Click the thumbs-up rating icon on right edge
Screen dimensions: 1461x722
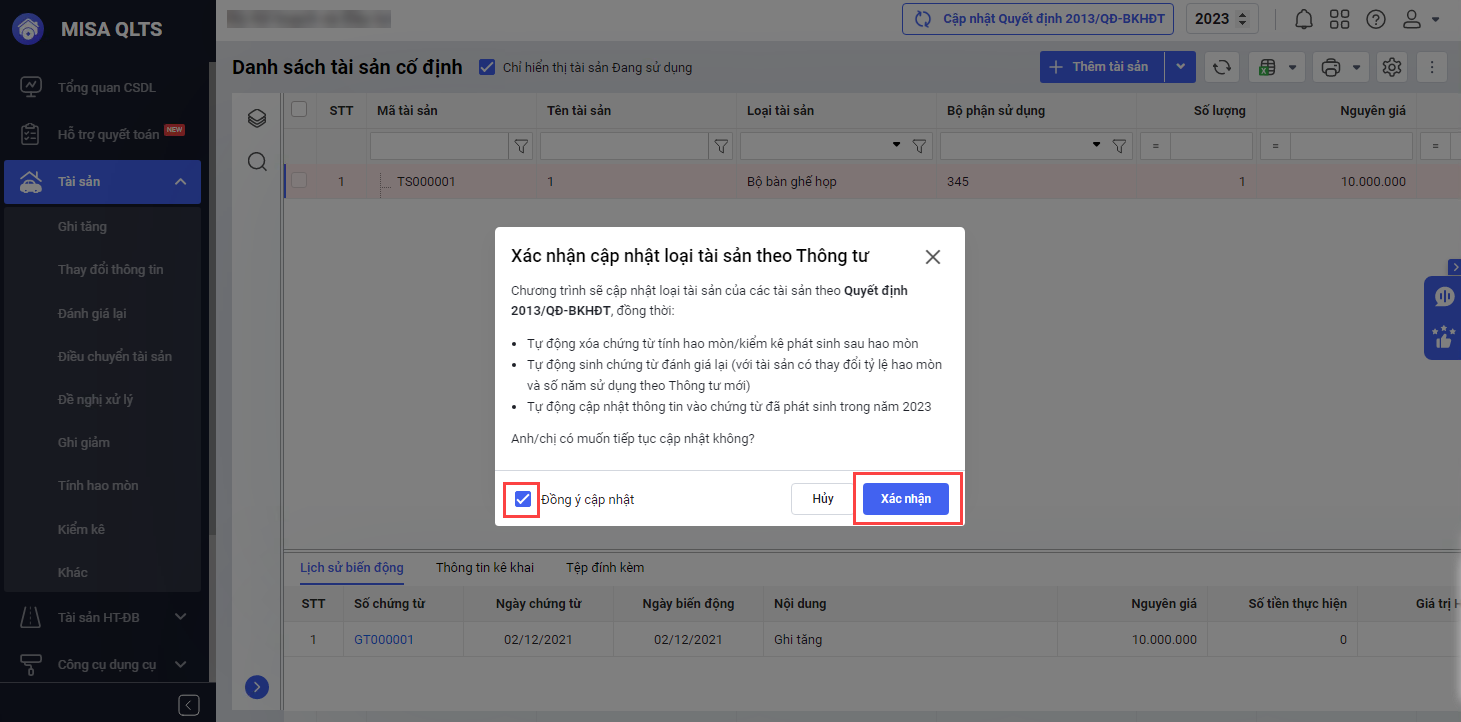pyautogui.click(x=1443, y=337)
